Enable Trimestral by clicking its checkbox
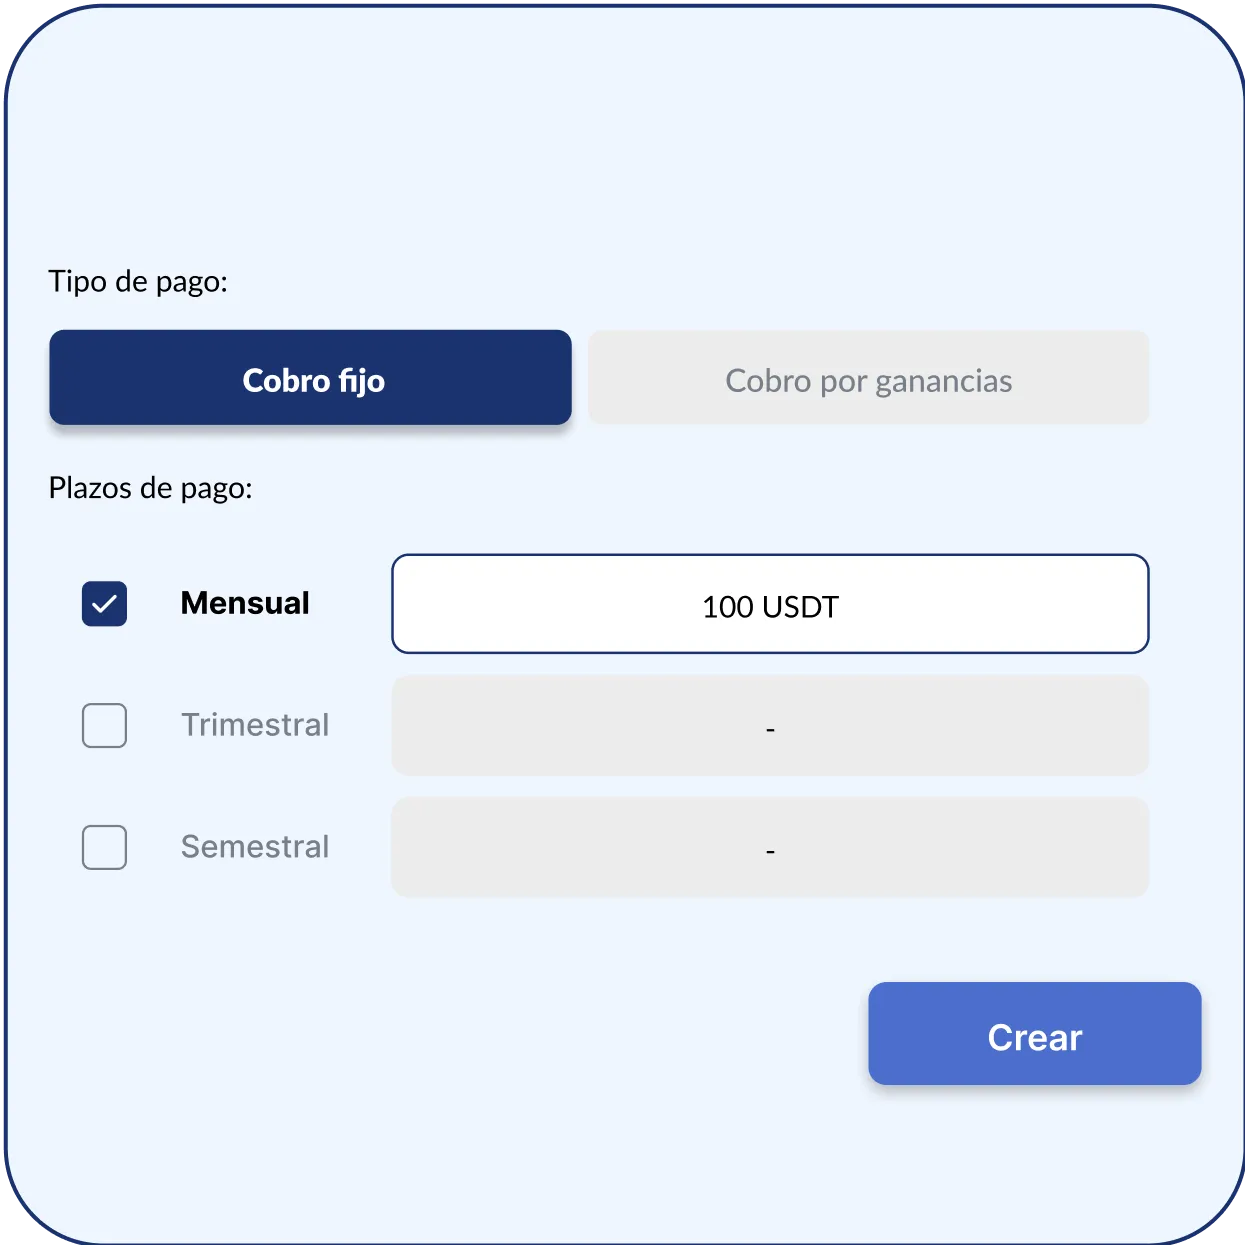The height and width of the screenshot is (1245, 1245). pyautogui.click(x=104, y=726)
